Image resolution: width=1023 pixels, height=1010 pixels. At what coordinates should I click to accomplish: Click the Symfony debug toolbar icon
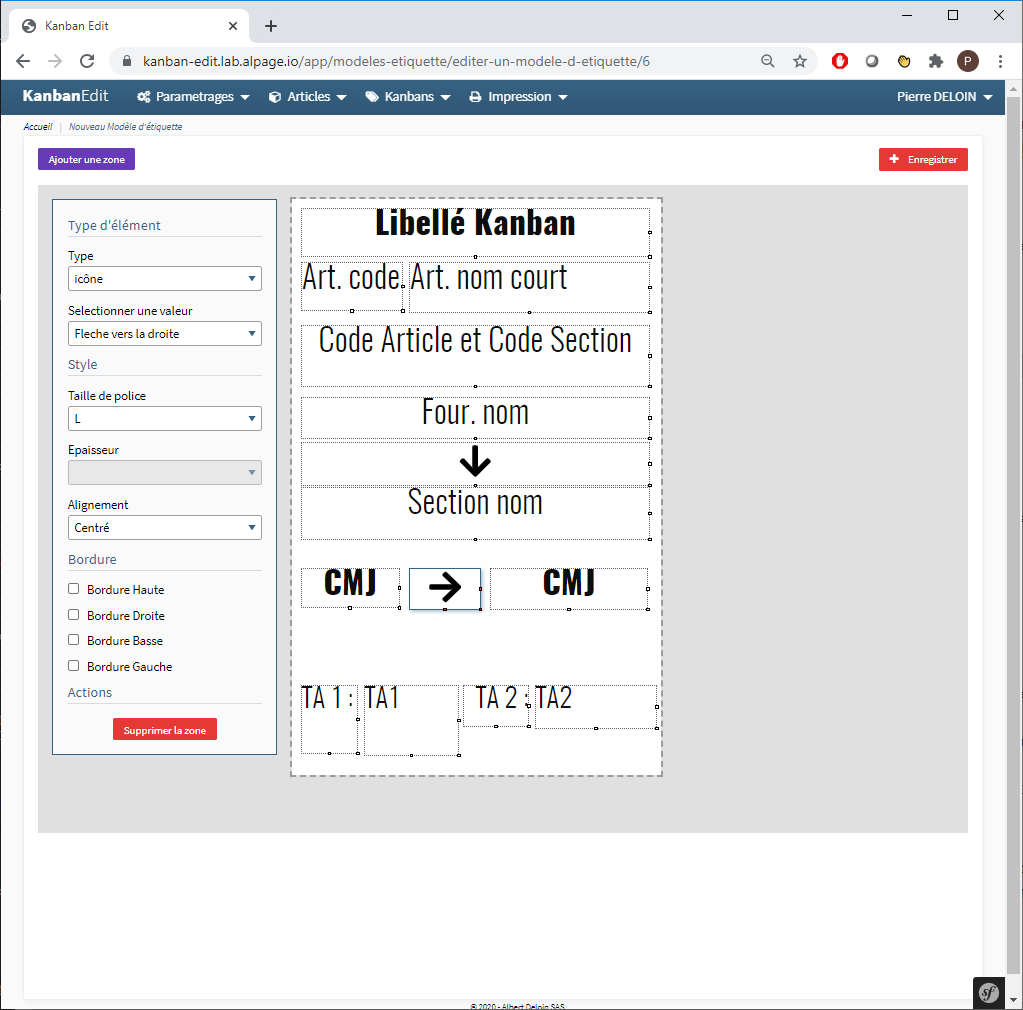988,992
